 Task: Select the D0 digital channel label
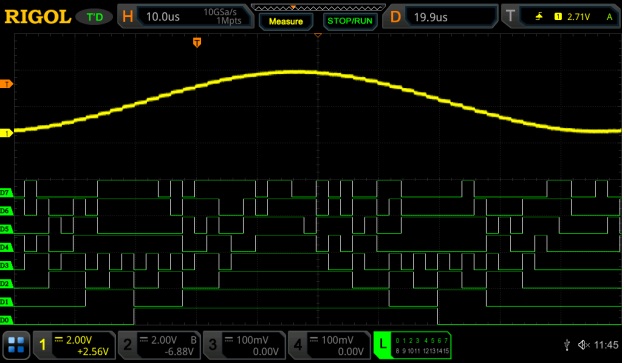pyautogui.click(x=6, y=320)
